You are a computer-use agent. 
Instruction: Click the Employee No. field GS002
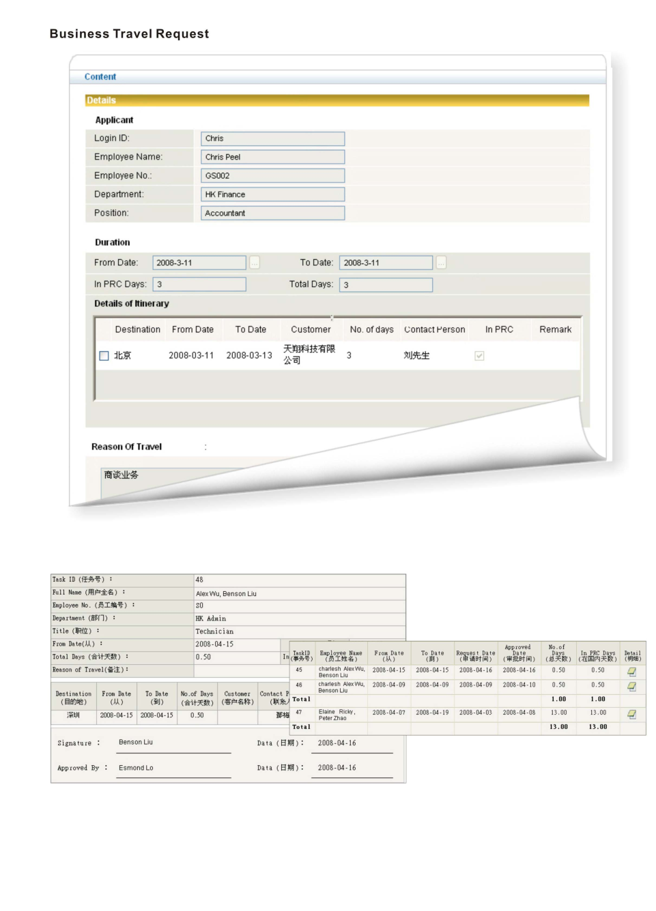[x=273, y=175]
